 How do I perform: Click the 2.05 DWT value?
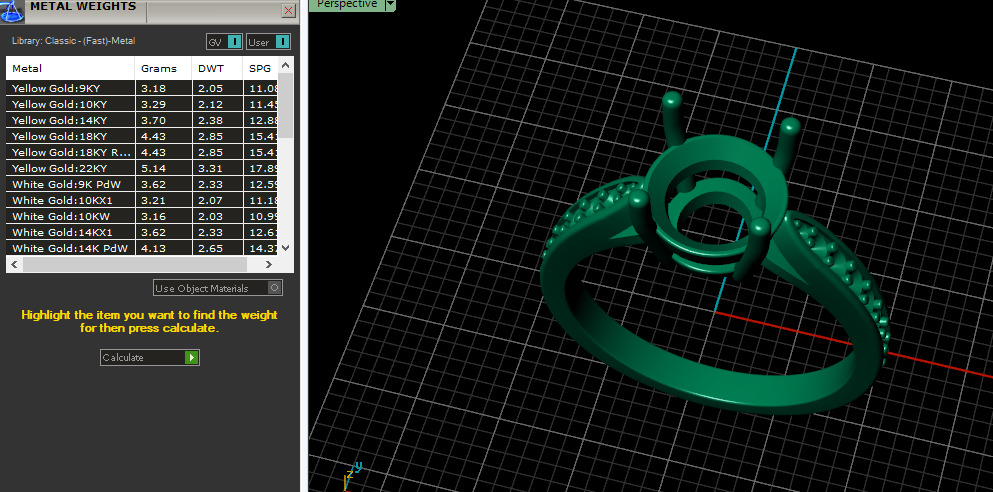point(210,88)
